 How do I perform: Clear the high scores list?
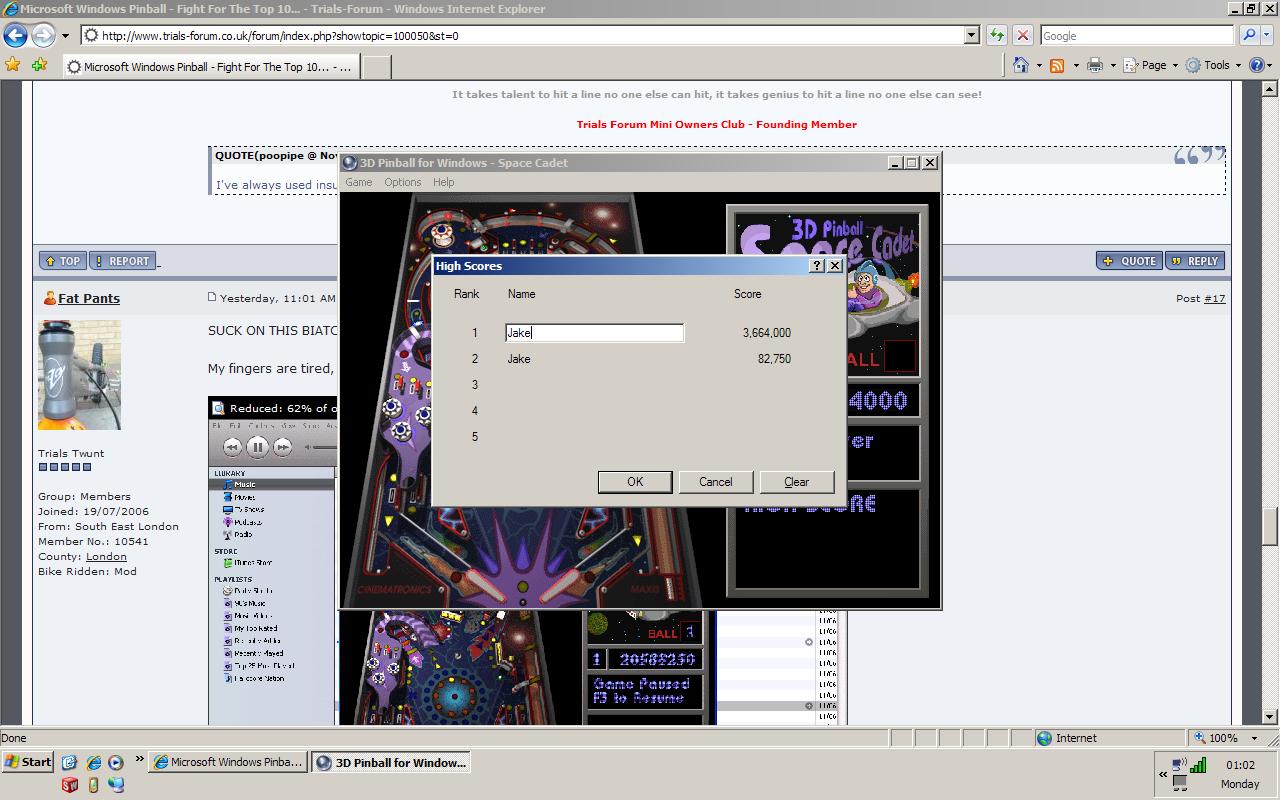coord(797,482)
